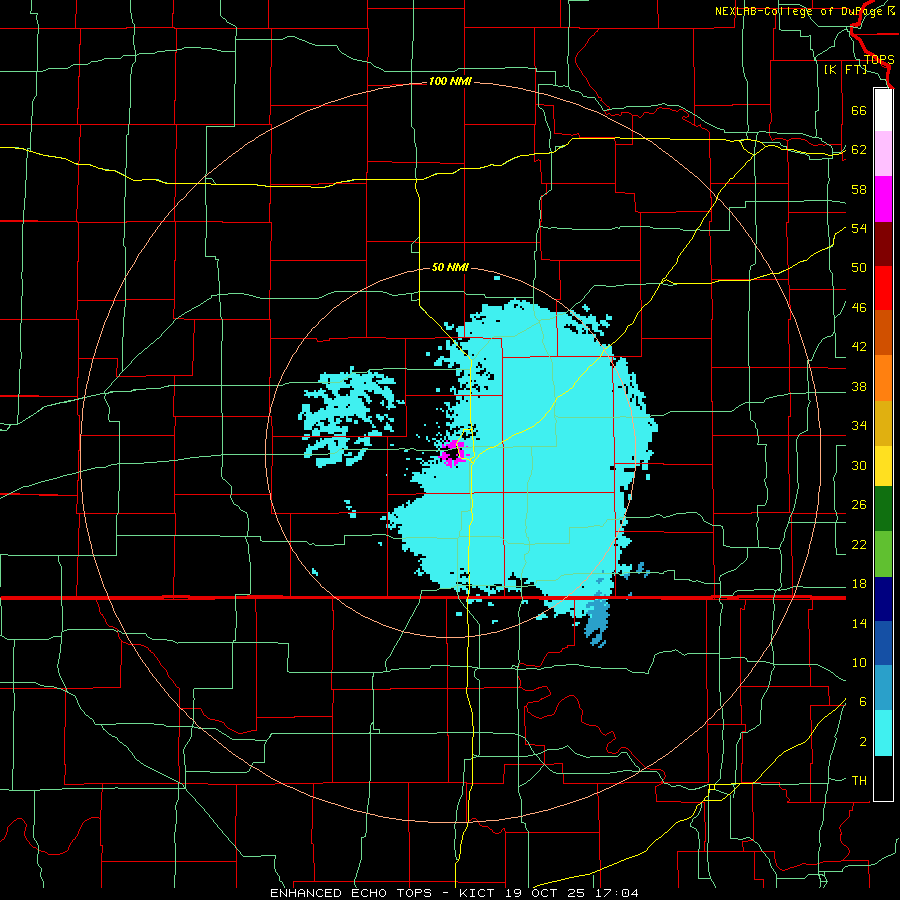Click the bright orange swatch in the color bar
Image resolution: width=900 pixels, height=900 pixels.
click(883, 378)
